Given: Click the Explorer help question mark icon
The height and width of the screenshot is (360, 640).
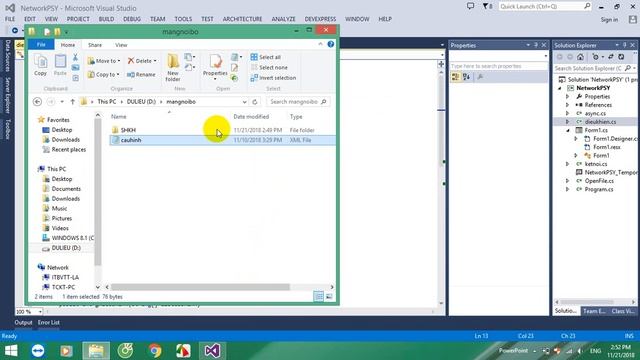Looking at the screenshot, I should pyautogui.click(x=331, y=44).
